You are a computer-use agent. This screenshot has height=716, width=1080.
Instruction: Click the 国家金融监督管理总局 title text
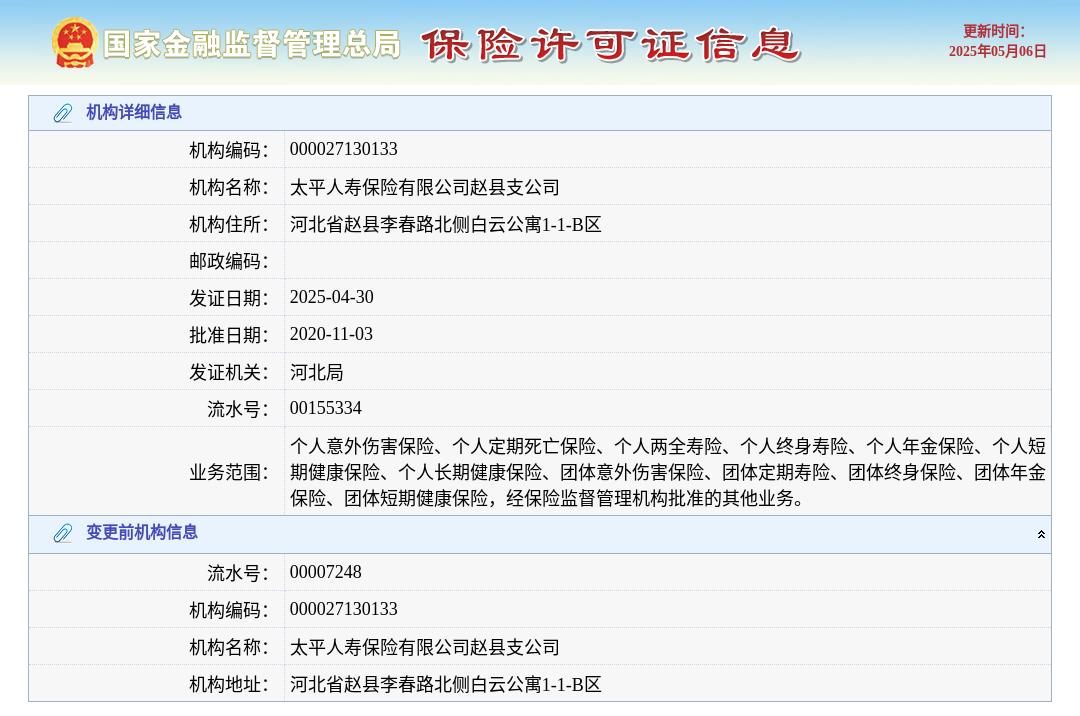[x=252, y=44]
